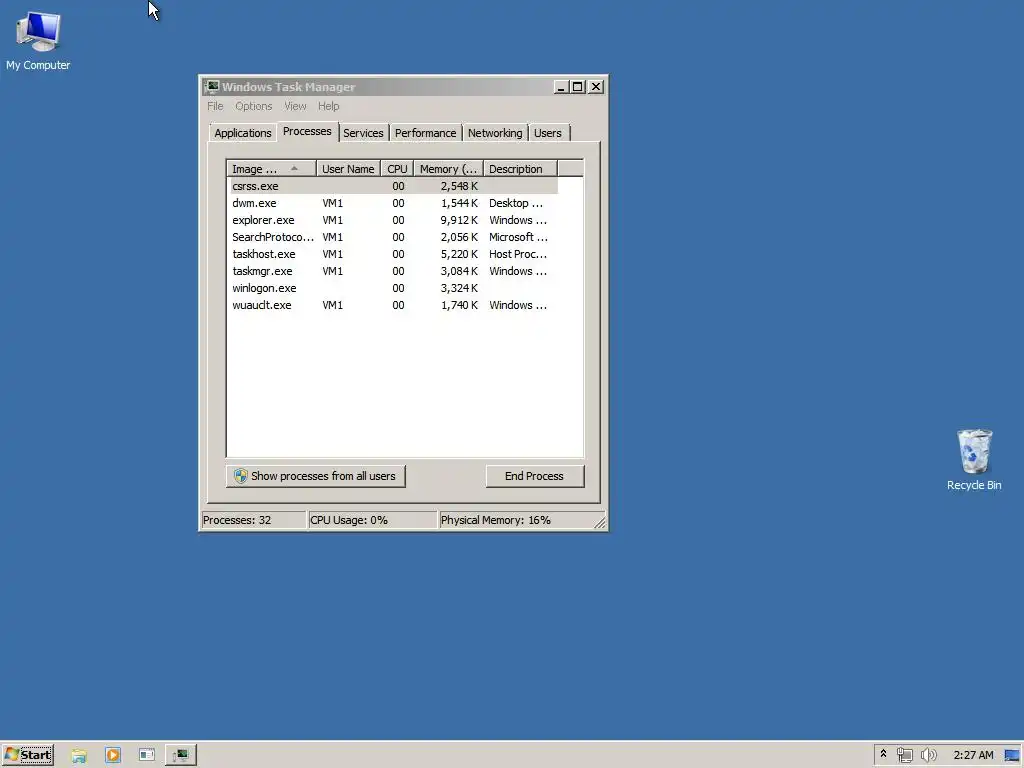Open the Options menu

pos(253,106)
